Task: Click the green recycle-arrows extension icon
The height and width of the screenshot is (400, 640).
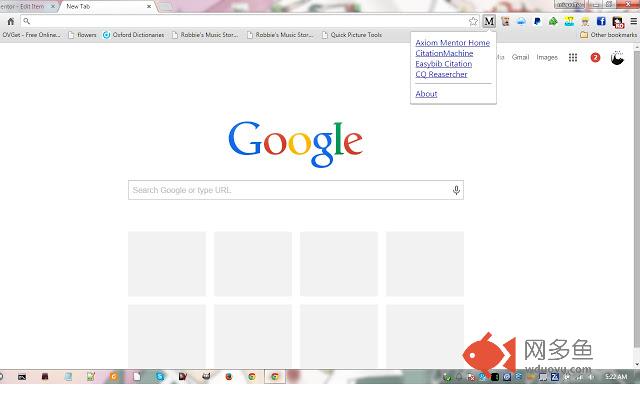Action: pyautogui.click(x=553, y=21)
